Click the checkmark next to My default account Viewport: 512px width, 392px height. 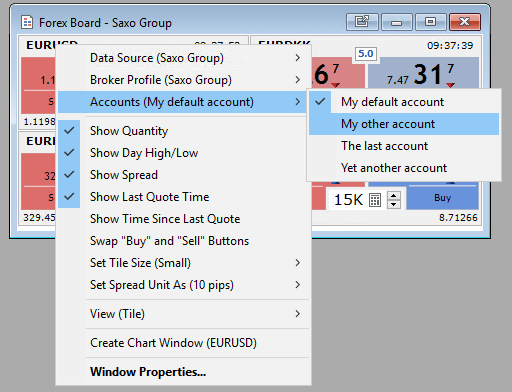pyautogui.click(x=320, y=102)
